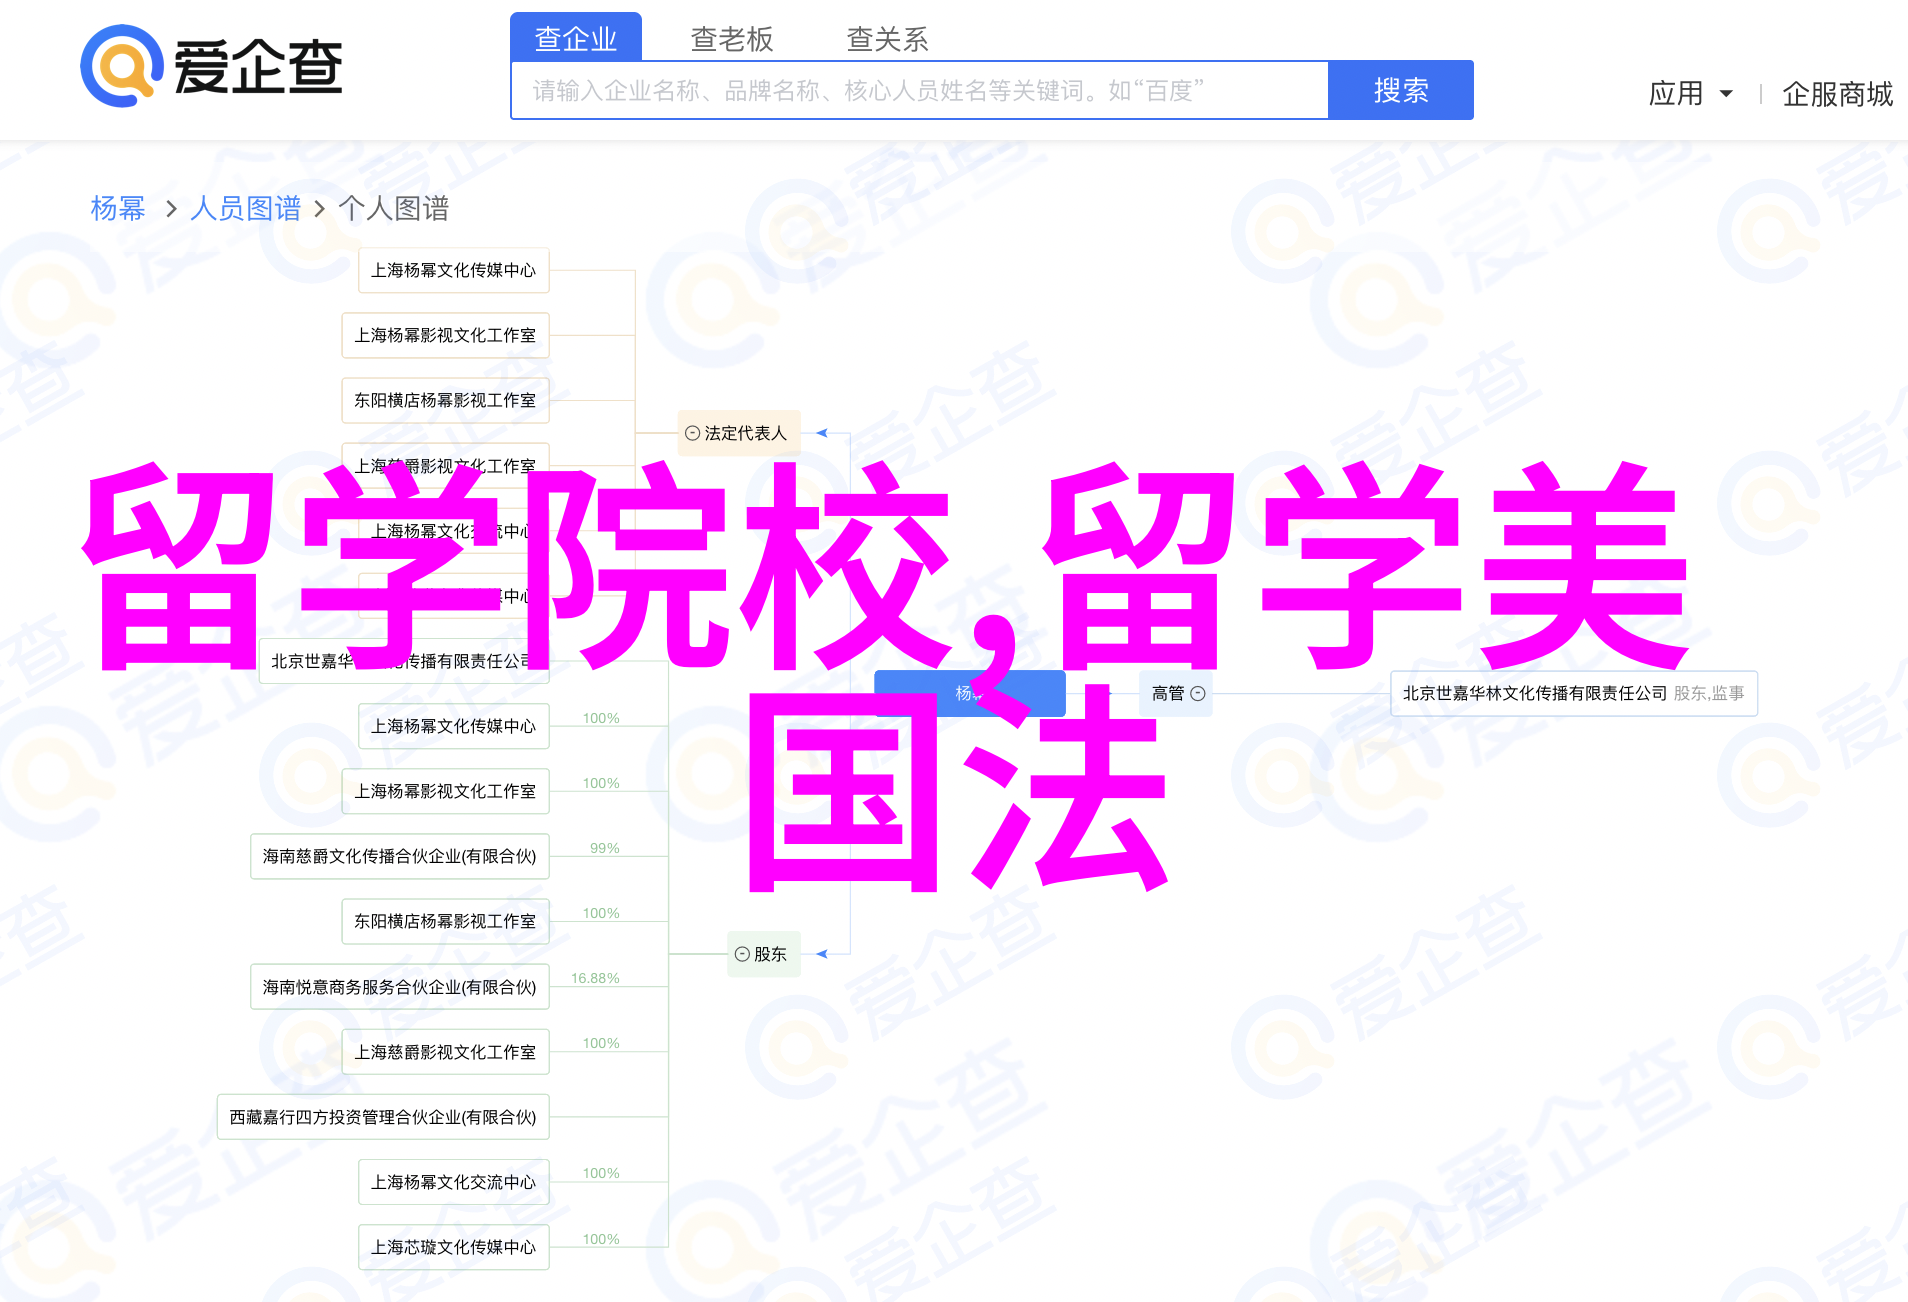Select 东阳横店杨幂影视工作室 node under 法定代表人
The image size is (1908, 1302).
point(446,400)
